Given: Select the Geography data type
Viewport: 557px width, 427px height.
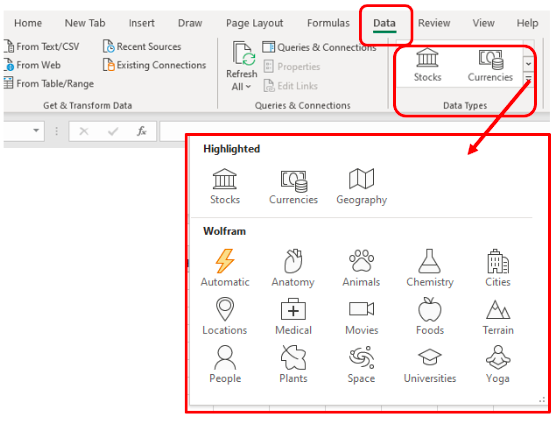Looking at the screenshot, I should [361, 187].
